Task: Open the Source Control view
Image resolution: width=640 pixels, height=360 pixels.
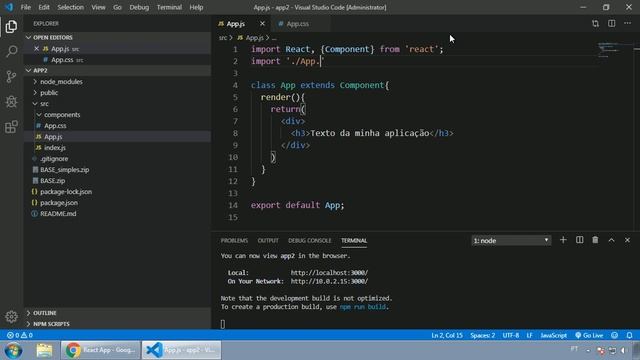Action: [11, 76]
